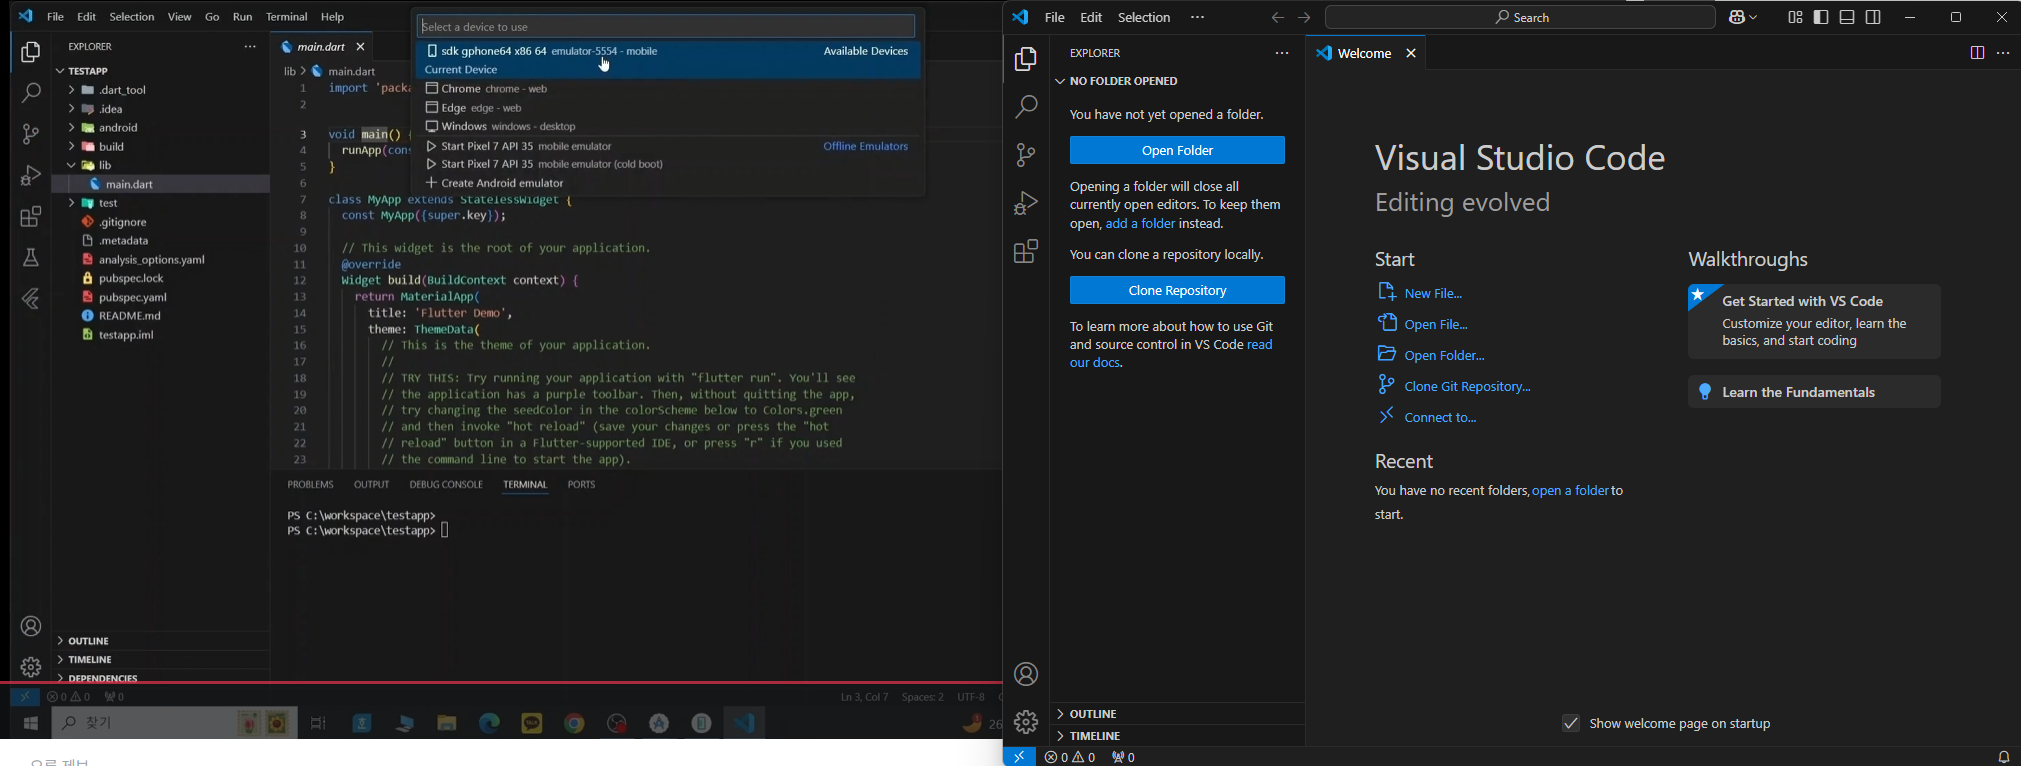Click the Search box in Welcome window title bar
2021x766 pixels.
[1520, 18]
